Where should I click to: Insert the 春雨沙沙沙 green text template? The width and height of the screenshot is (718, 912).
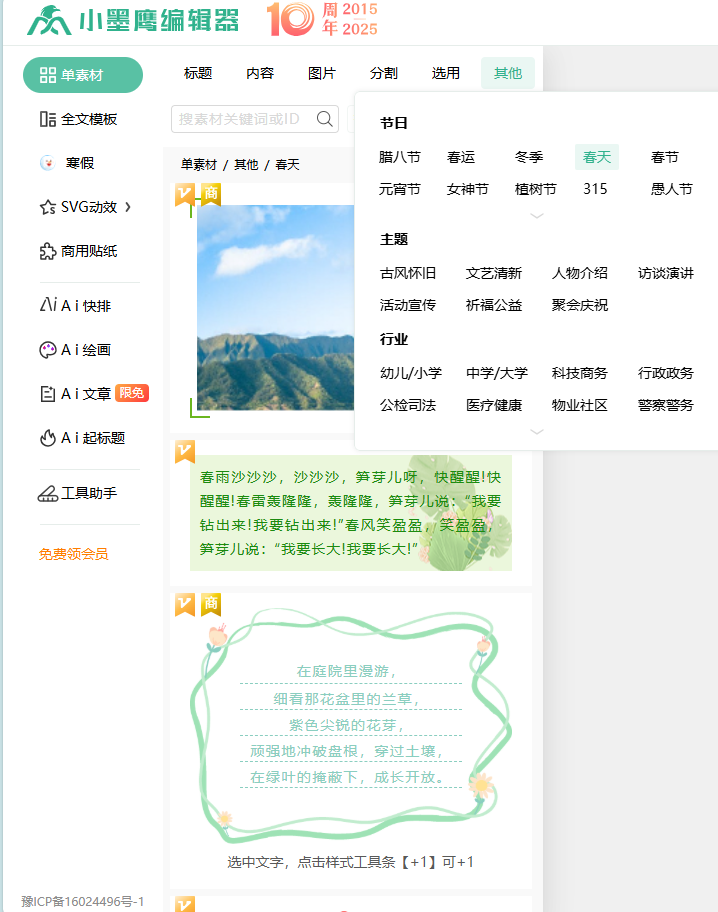(351, 513)
